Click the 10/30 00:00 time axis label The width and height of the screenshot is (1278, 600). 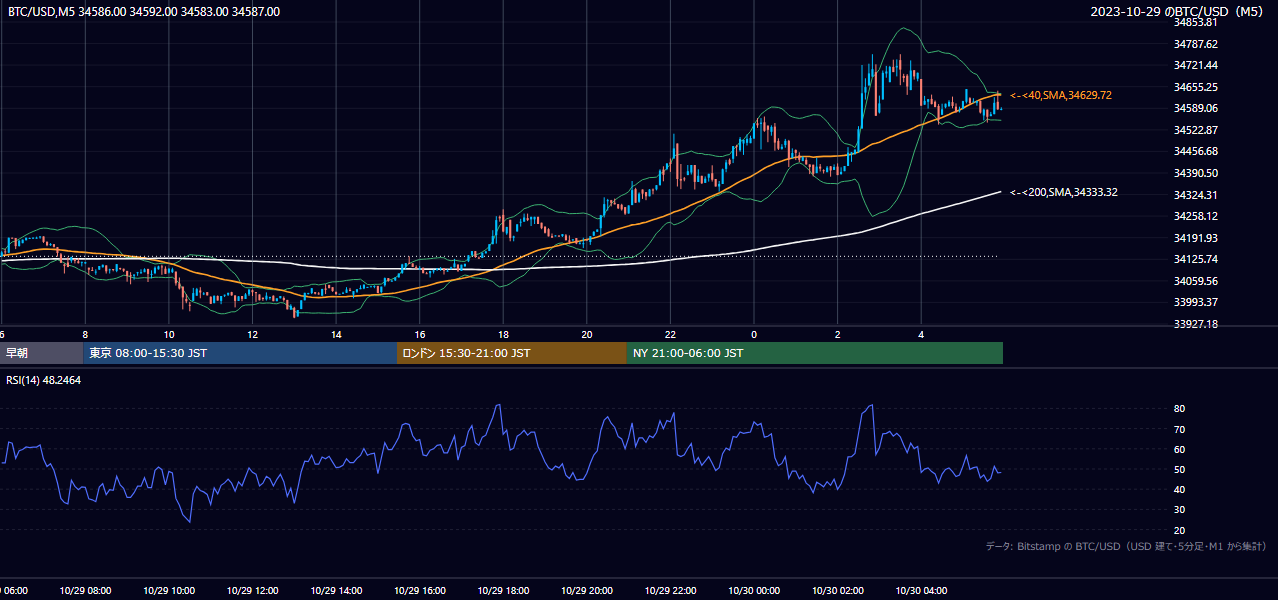754,591
